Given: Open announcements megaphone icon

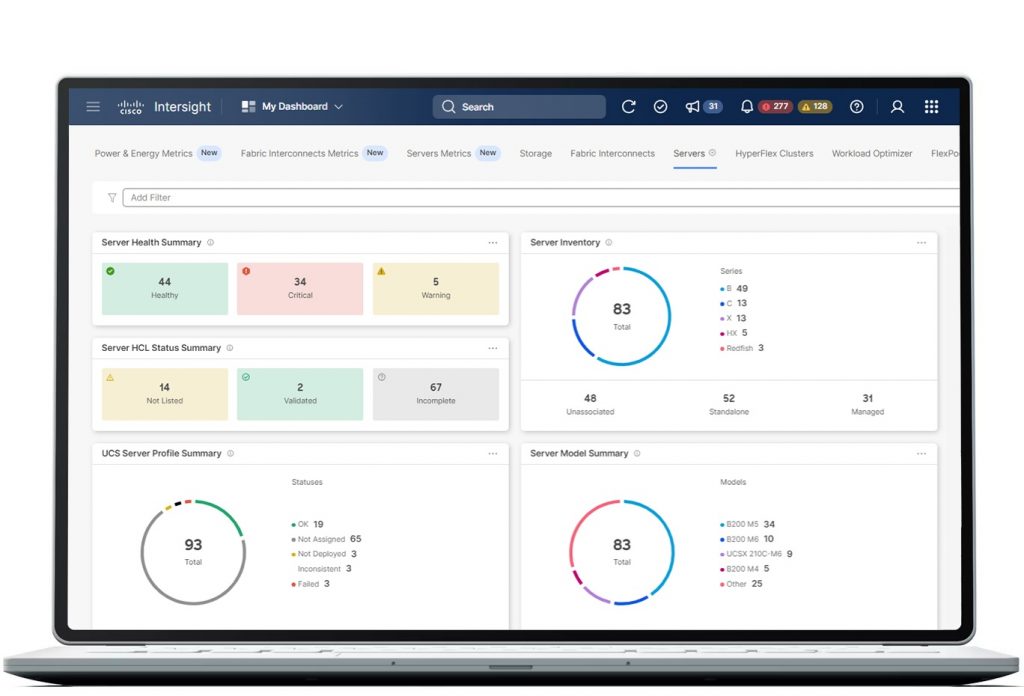Looking at the screenshot, I should (692, 107).
